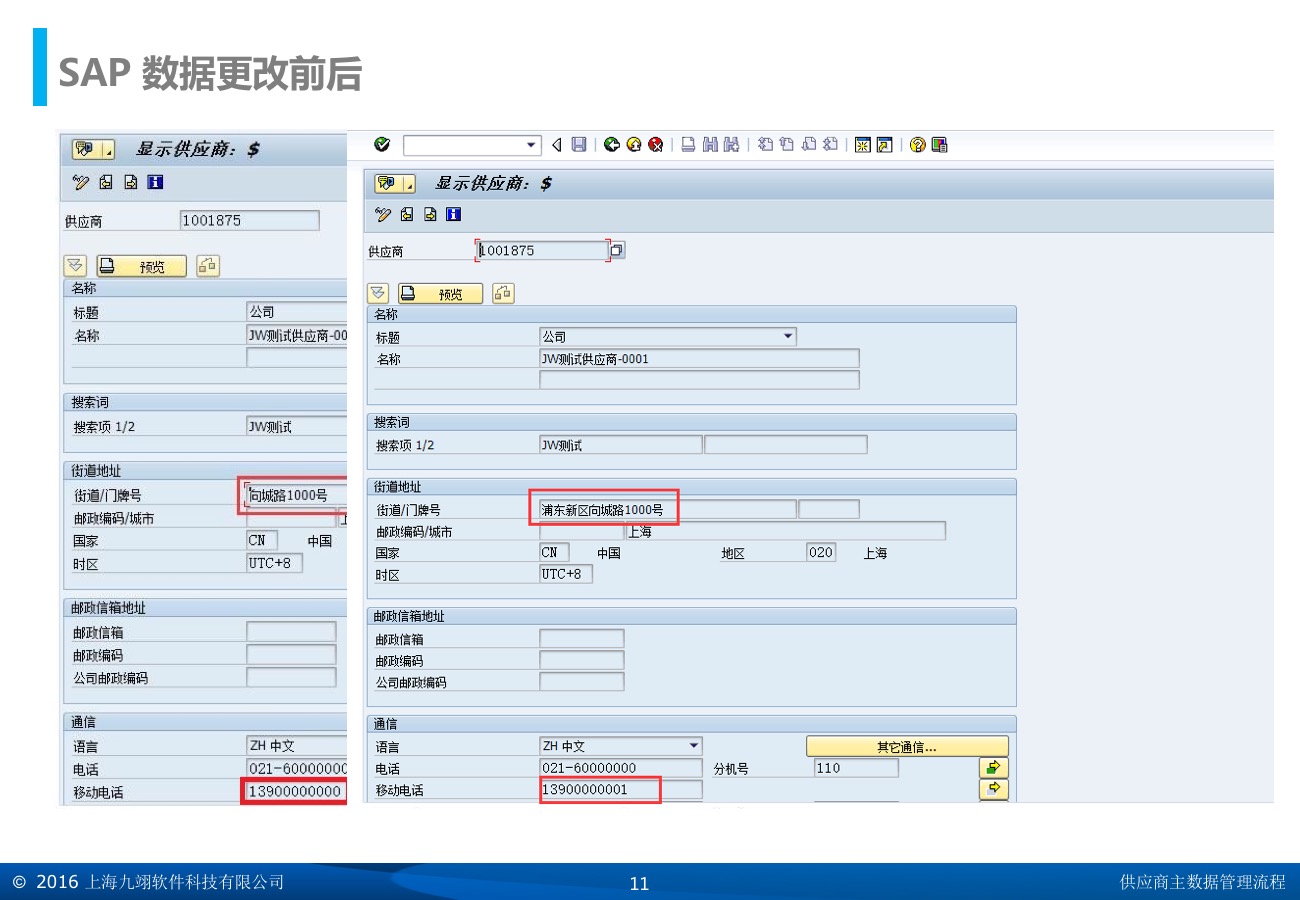Click the green Back arrow icon

pos(611,146)
